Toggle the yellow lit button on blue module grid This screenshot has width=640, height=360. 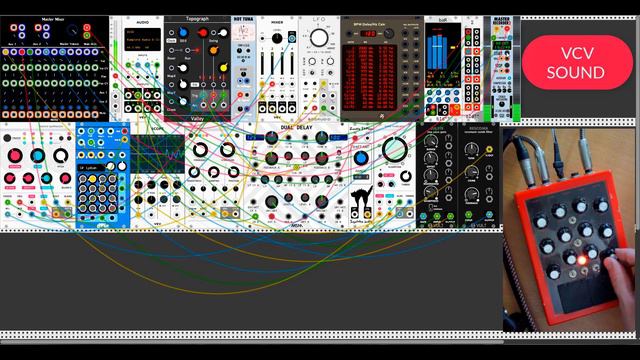point(93,179)
